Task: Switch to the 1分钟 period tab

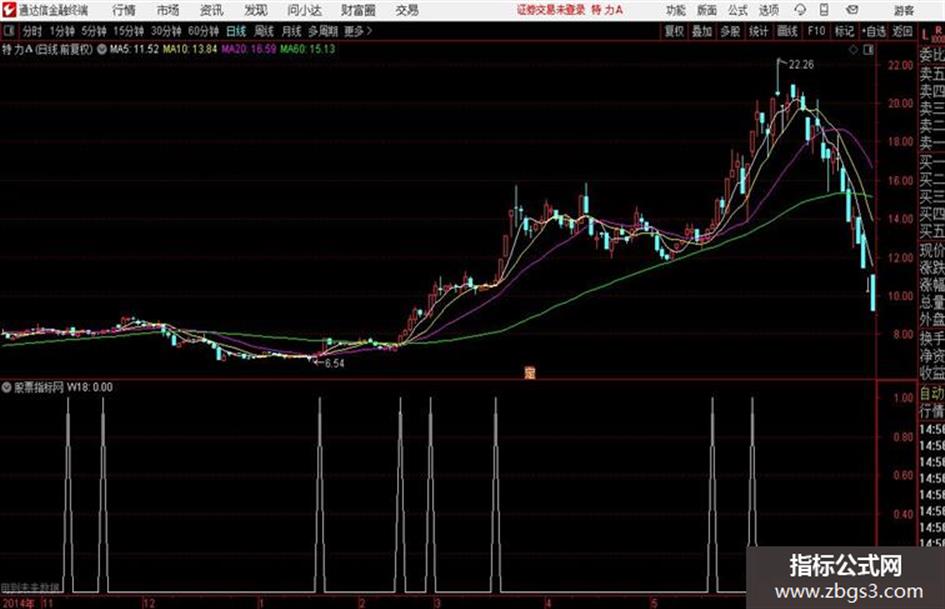Action: pos(62,31)
